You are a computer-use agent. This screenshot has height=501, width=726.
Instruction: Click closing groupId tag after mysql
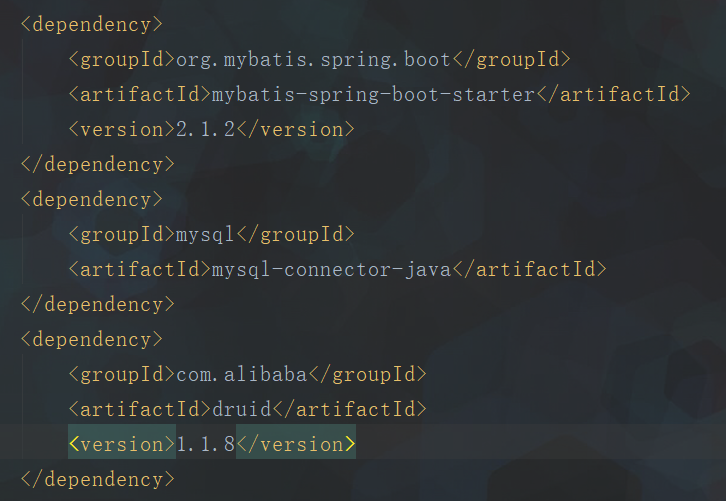(296, 235)
